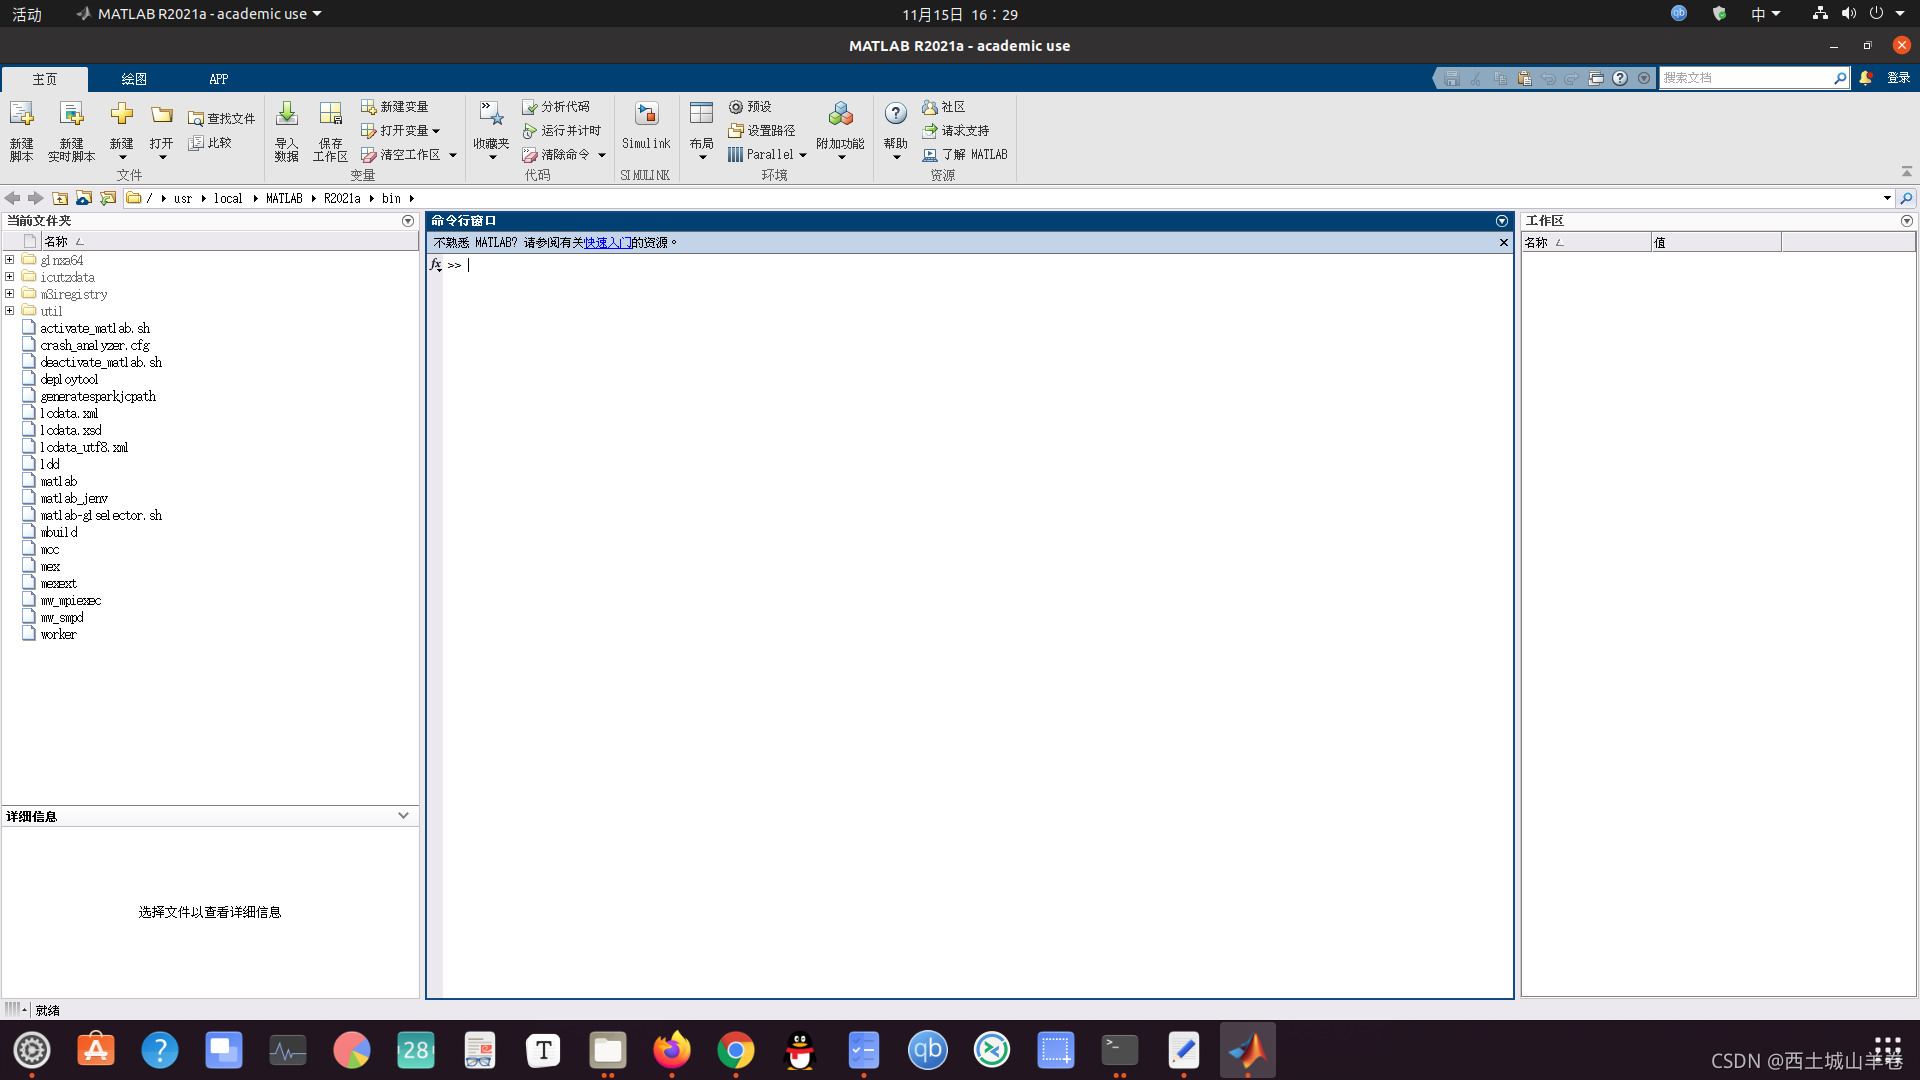
Task: Save the workspace using 保存工作区
Action: [330, 130]
